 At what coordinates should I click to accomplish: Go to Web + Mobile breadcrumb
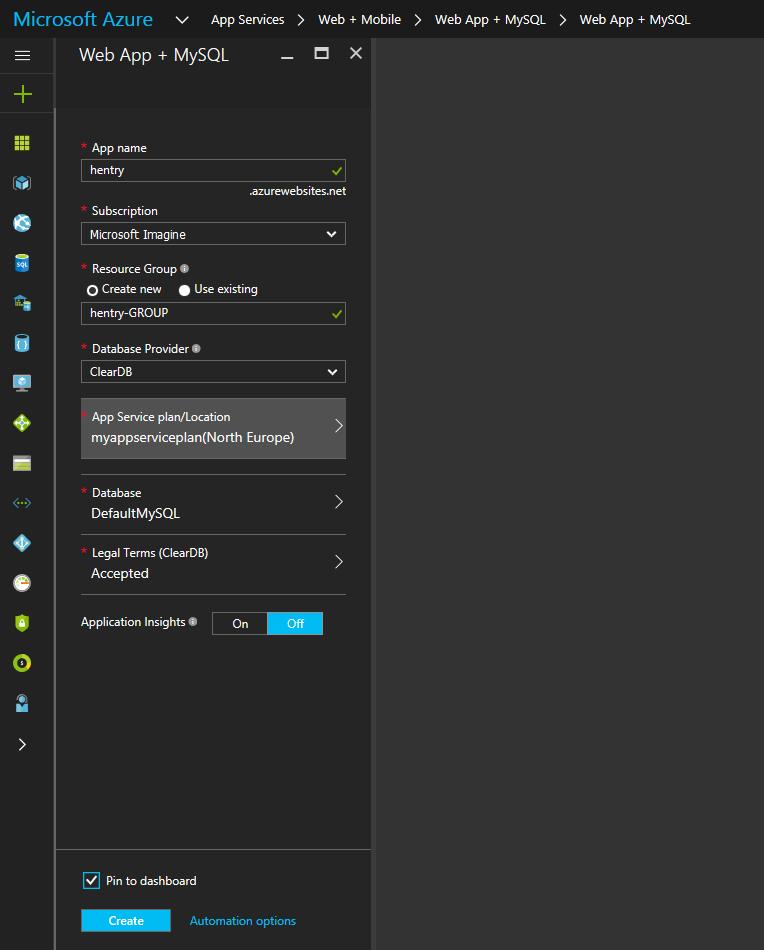(359, 19)
